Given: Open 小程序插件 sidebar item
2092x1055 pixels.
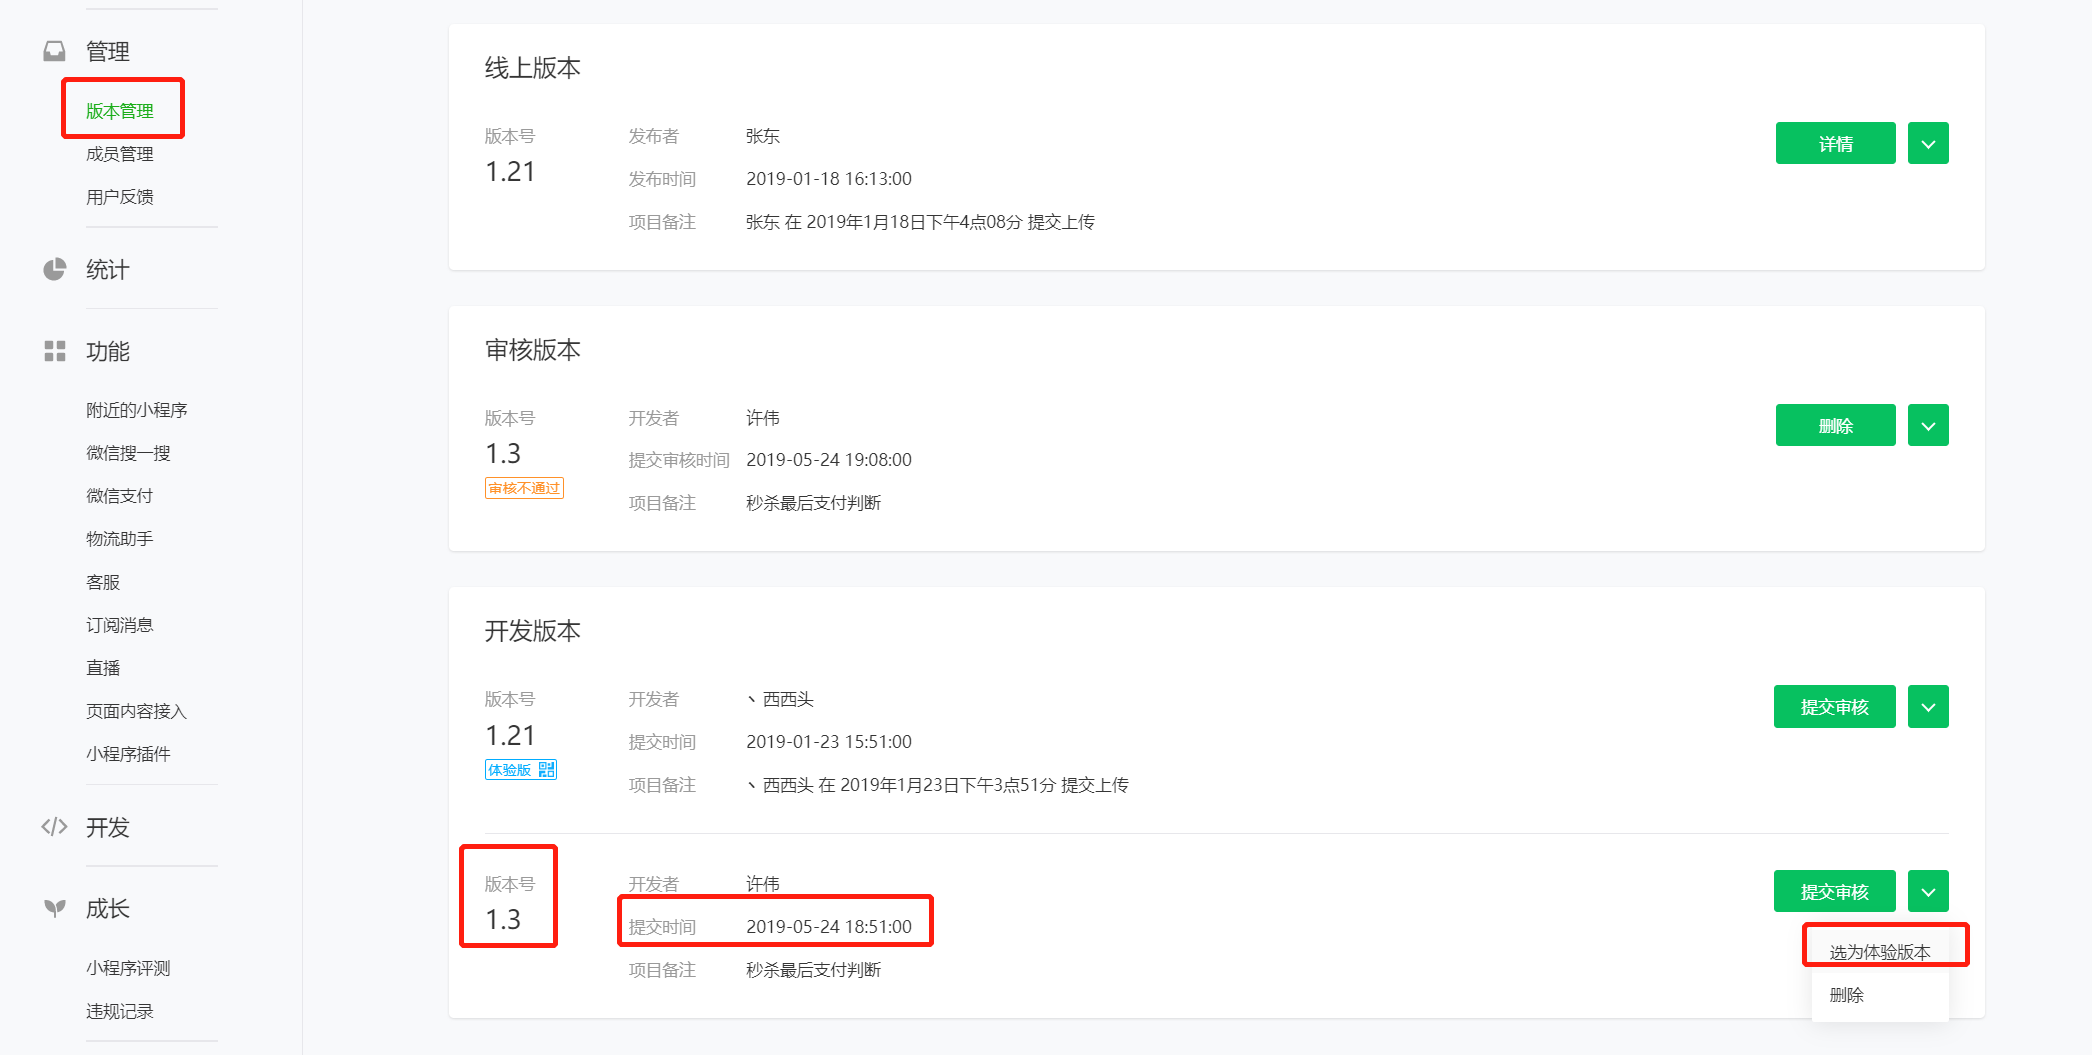Looking at the screenshot, I should pos(128,754).
